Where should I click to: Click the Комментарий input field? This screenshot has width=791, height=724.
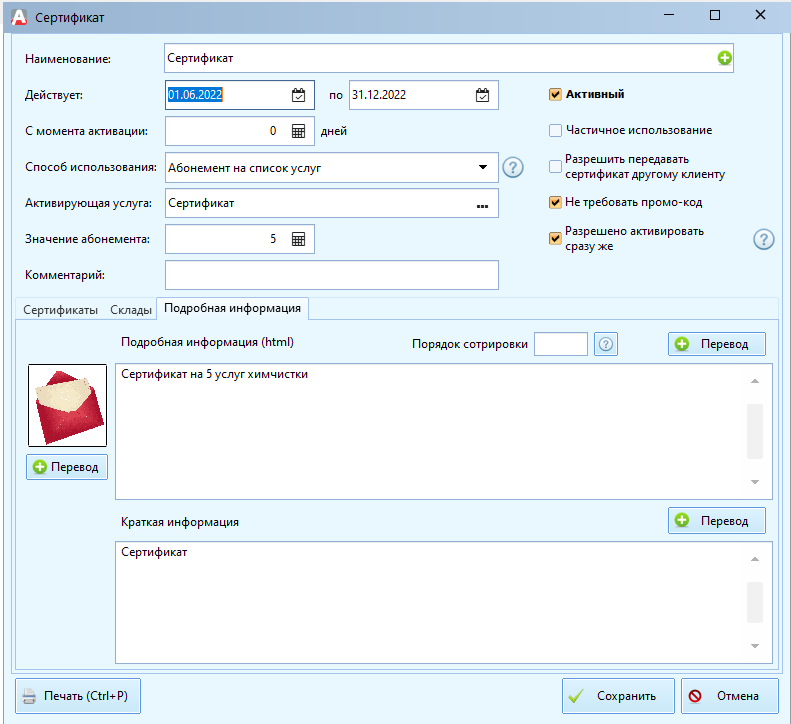click(x=332, y=275)
